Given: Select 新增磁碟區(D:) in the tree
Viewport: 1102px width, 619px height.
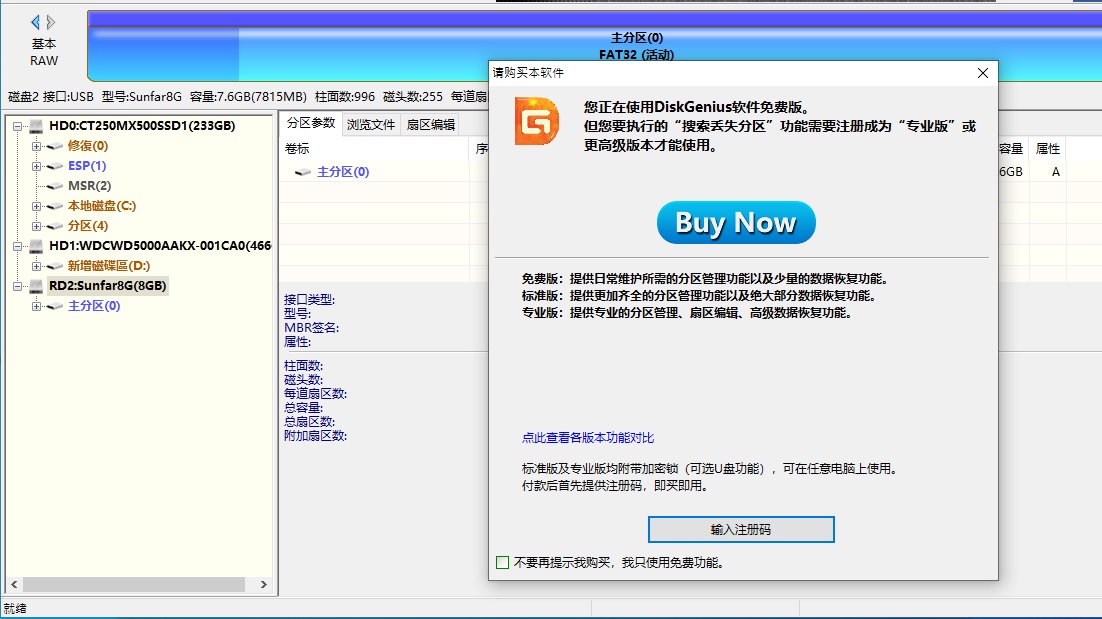Looking at the screenshot, I should (x=109, y=266).
